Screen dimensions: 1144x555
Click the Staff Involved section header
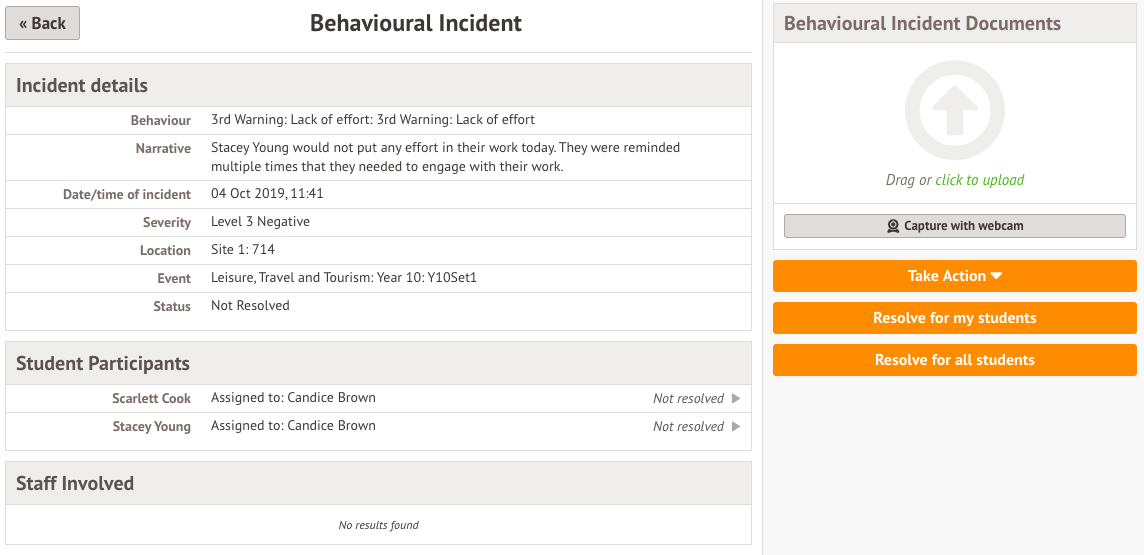[75, 484]
